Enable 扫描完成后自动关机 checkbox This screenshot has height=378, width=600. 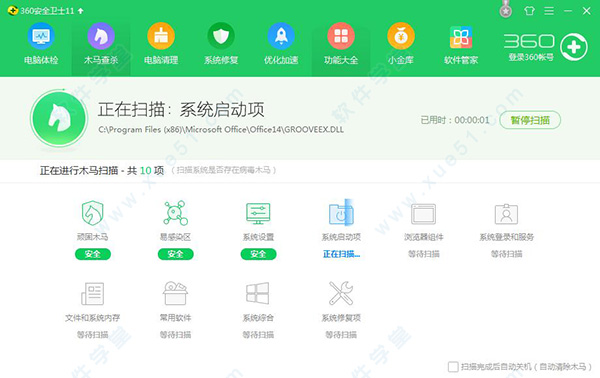(x=453, y=367)
